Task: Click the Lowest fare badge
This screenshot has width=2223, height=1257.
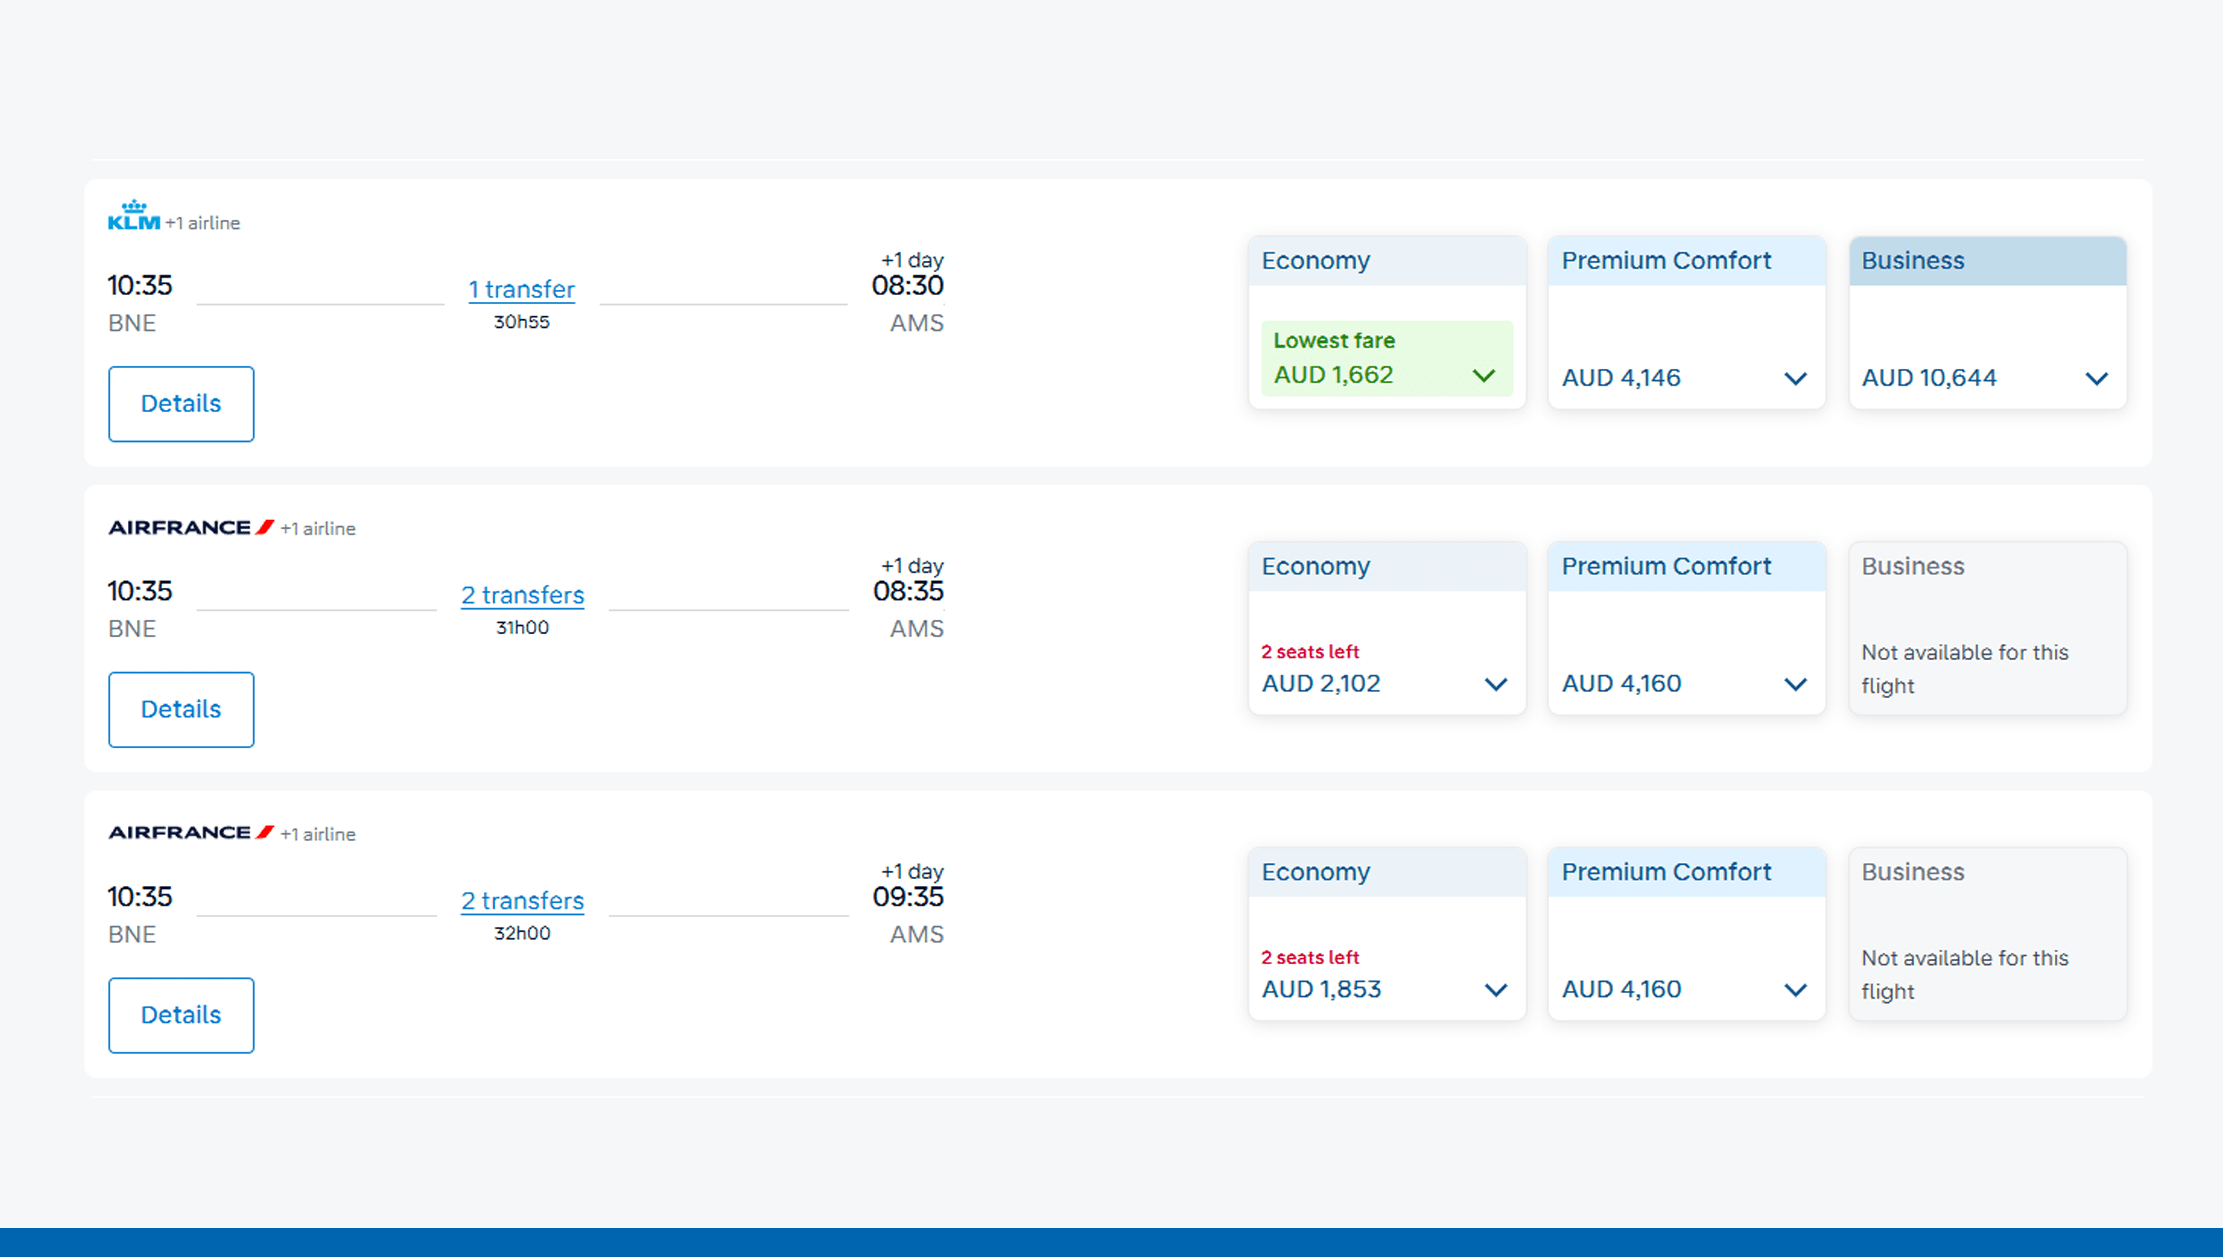Action: coord(1334,340)
